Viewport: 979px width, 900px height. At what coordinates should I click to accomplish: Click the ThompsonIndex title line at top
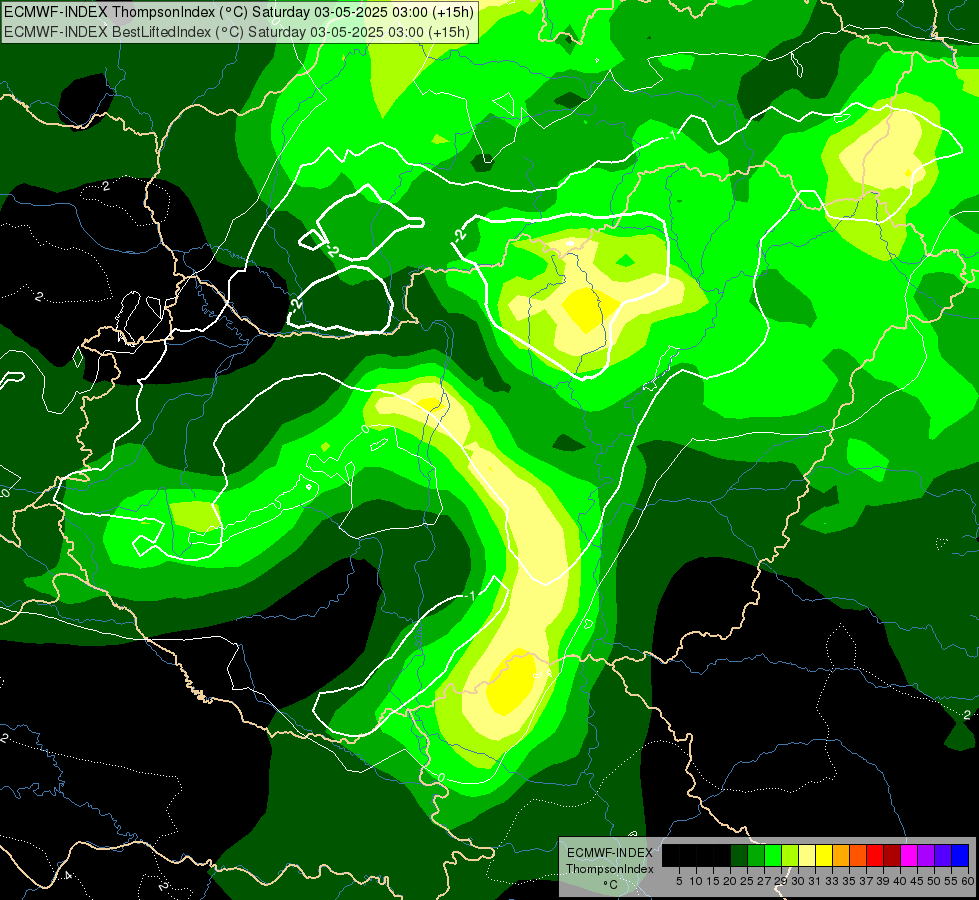(x=239, y=12)
